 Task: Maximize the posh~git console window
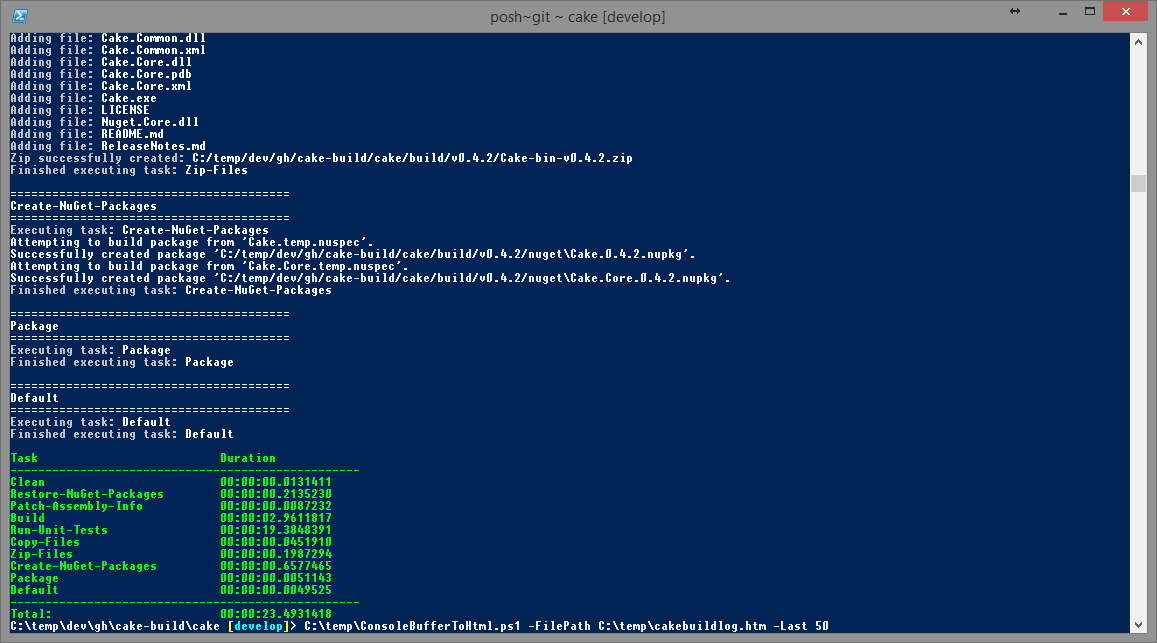click(1090, 11)
